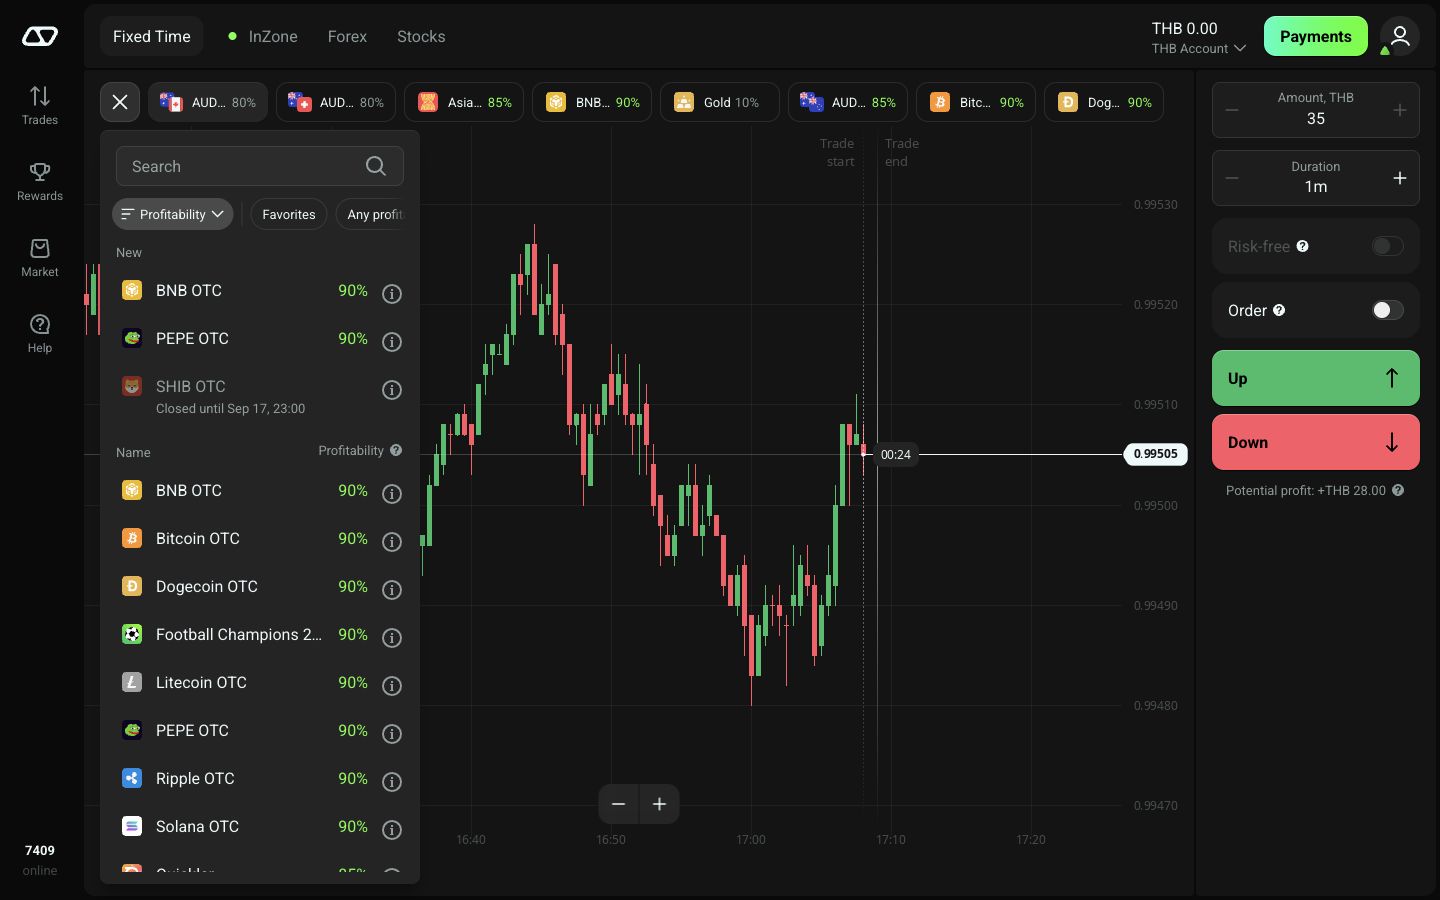Expand the Profitability sort dropdown
The width and height of the screenshot is (1440, 900).
tap(173, 214)
